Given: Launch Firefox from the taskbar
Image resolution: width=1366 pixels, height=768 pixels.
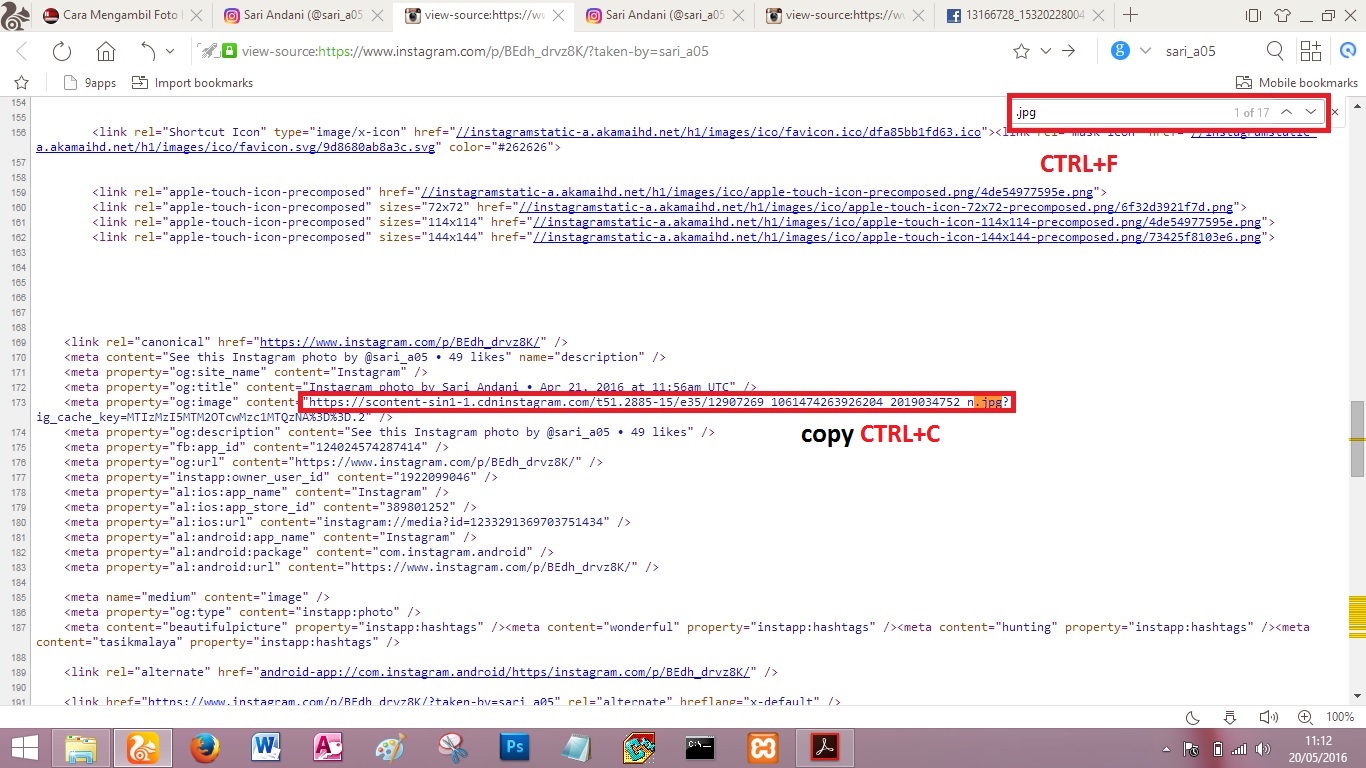Looking at the screenshot, I should (x=205, y=747).
